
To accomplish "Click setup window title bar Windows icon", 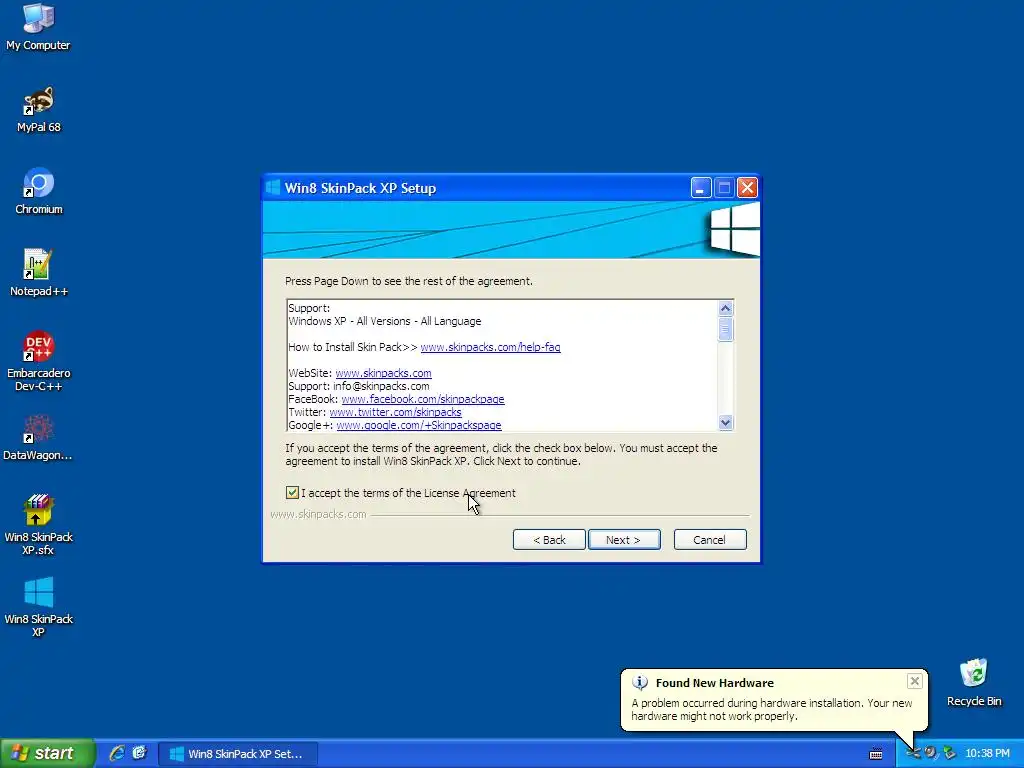I will [x=273, y=187].
